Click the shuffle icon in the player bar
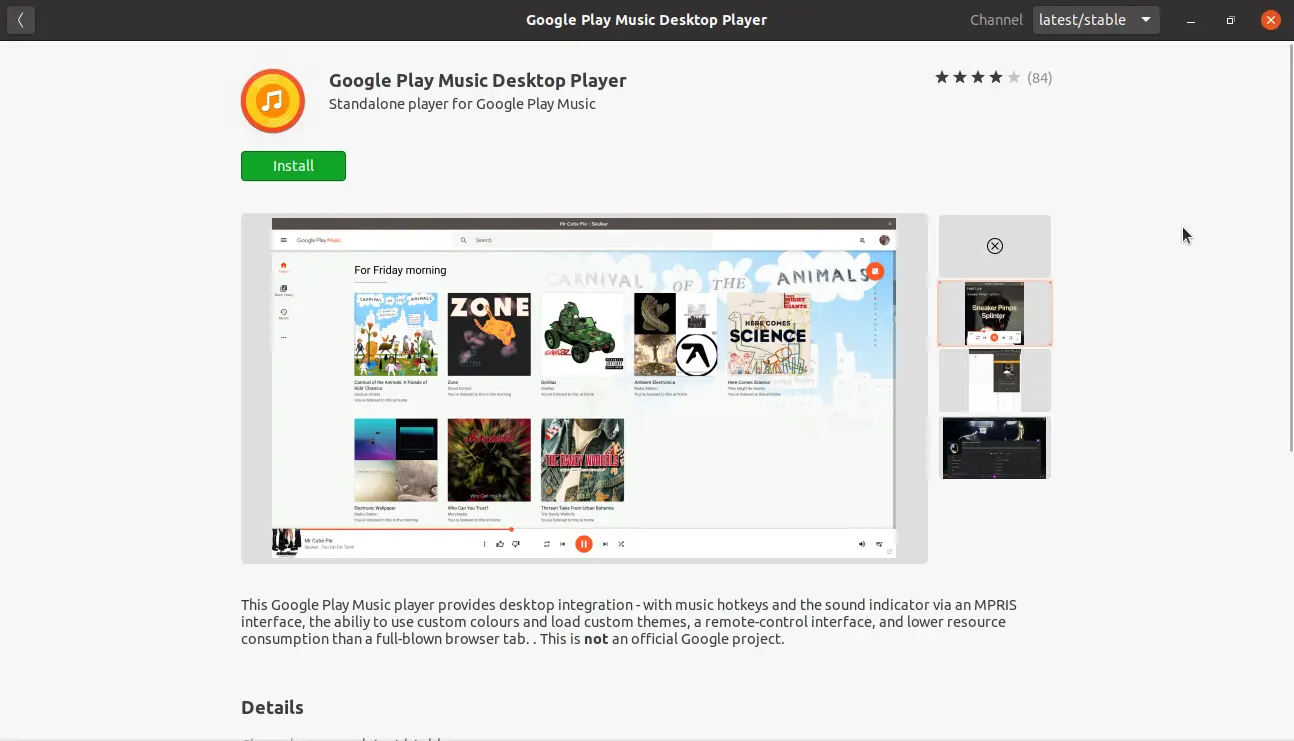 click(x=621, y=544)
